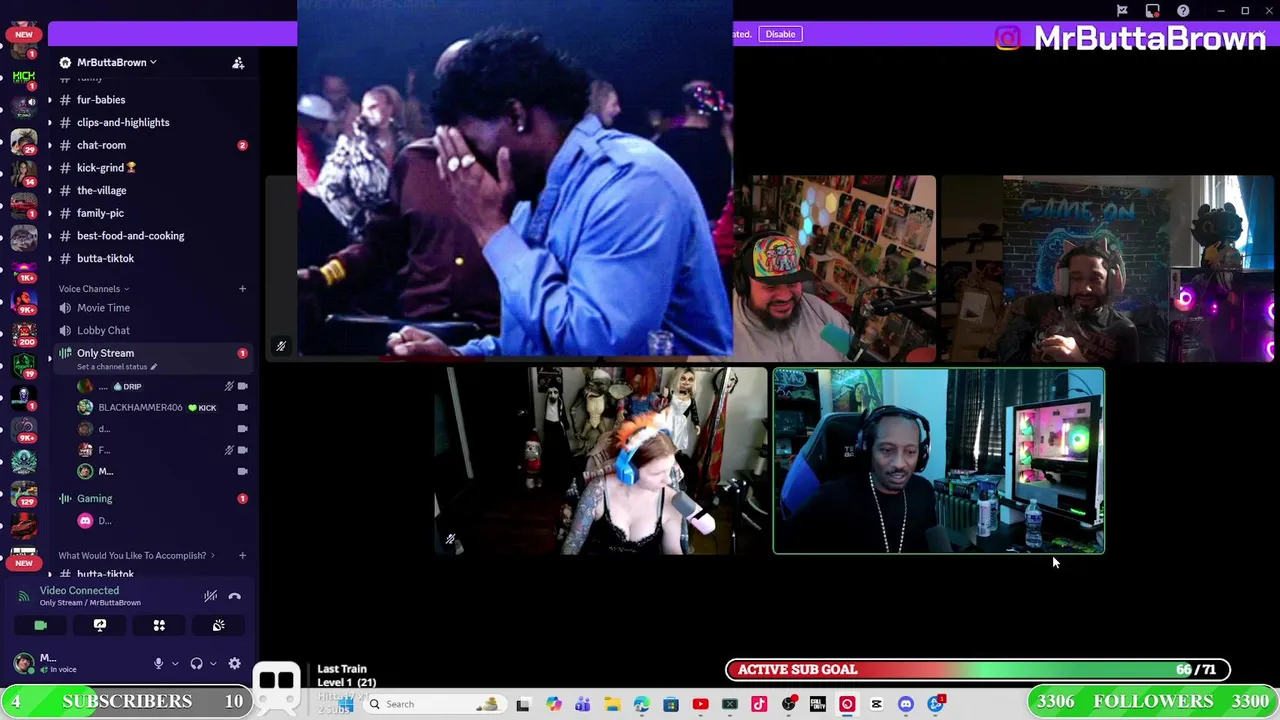Screen dimensions: 1280x720
Task: Click Set a channel status
Action: coord(117,367)
